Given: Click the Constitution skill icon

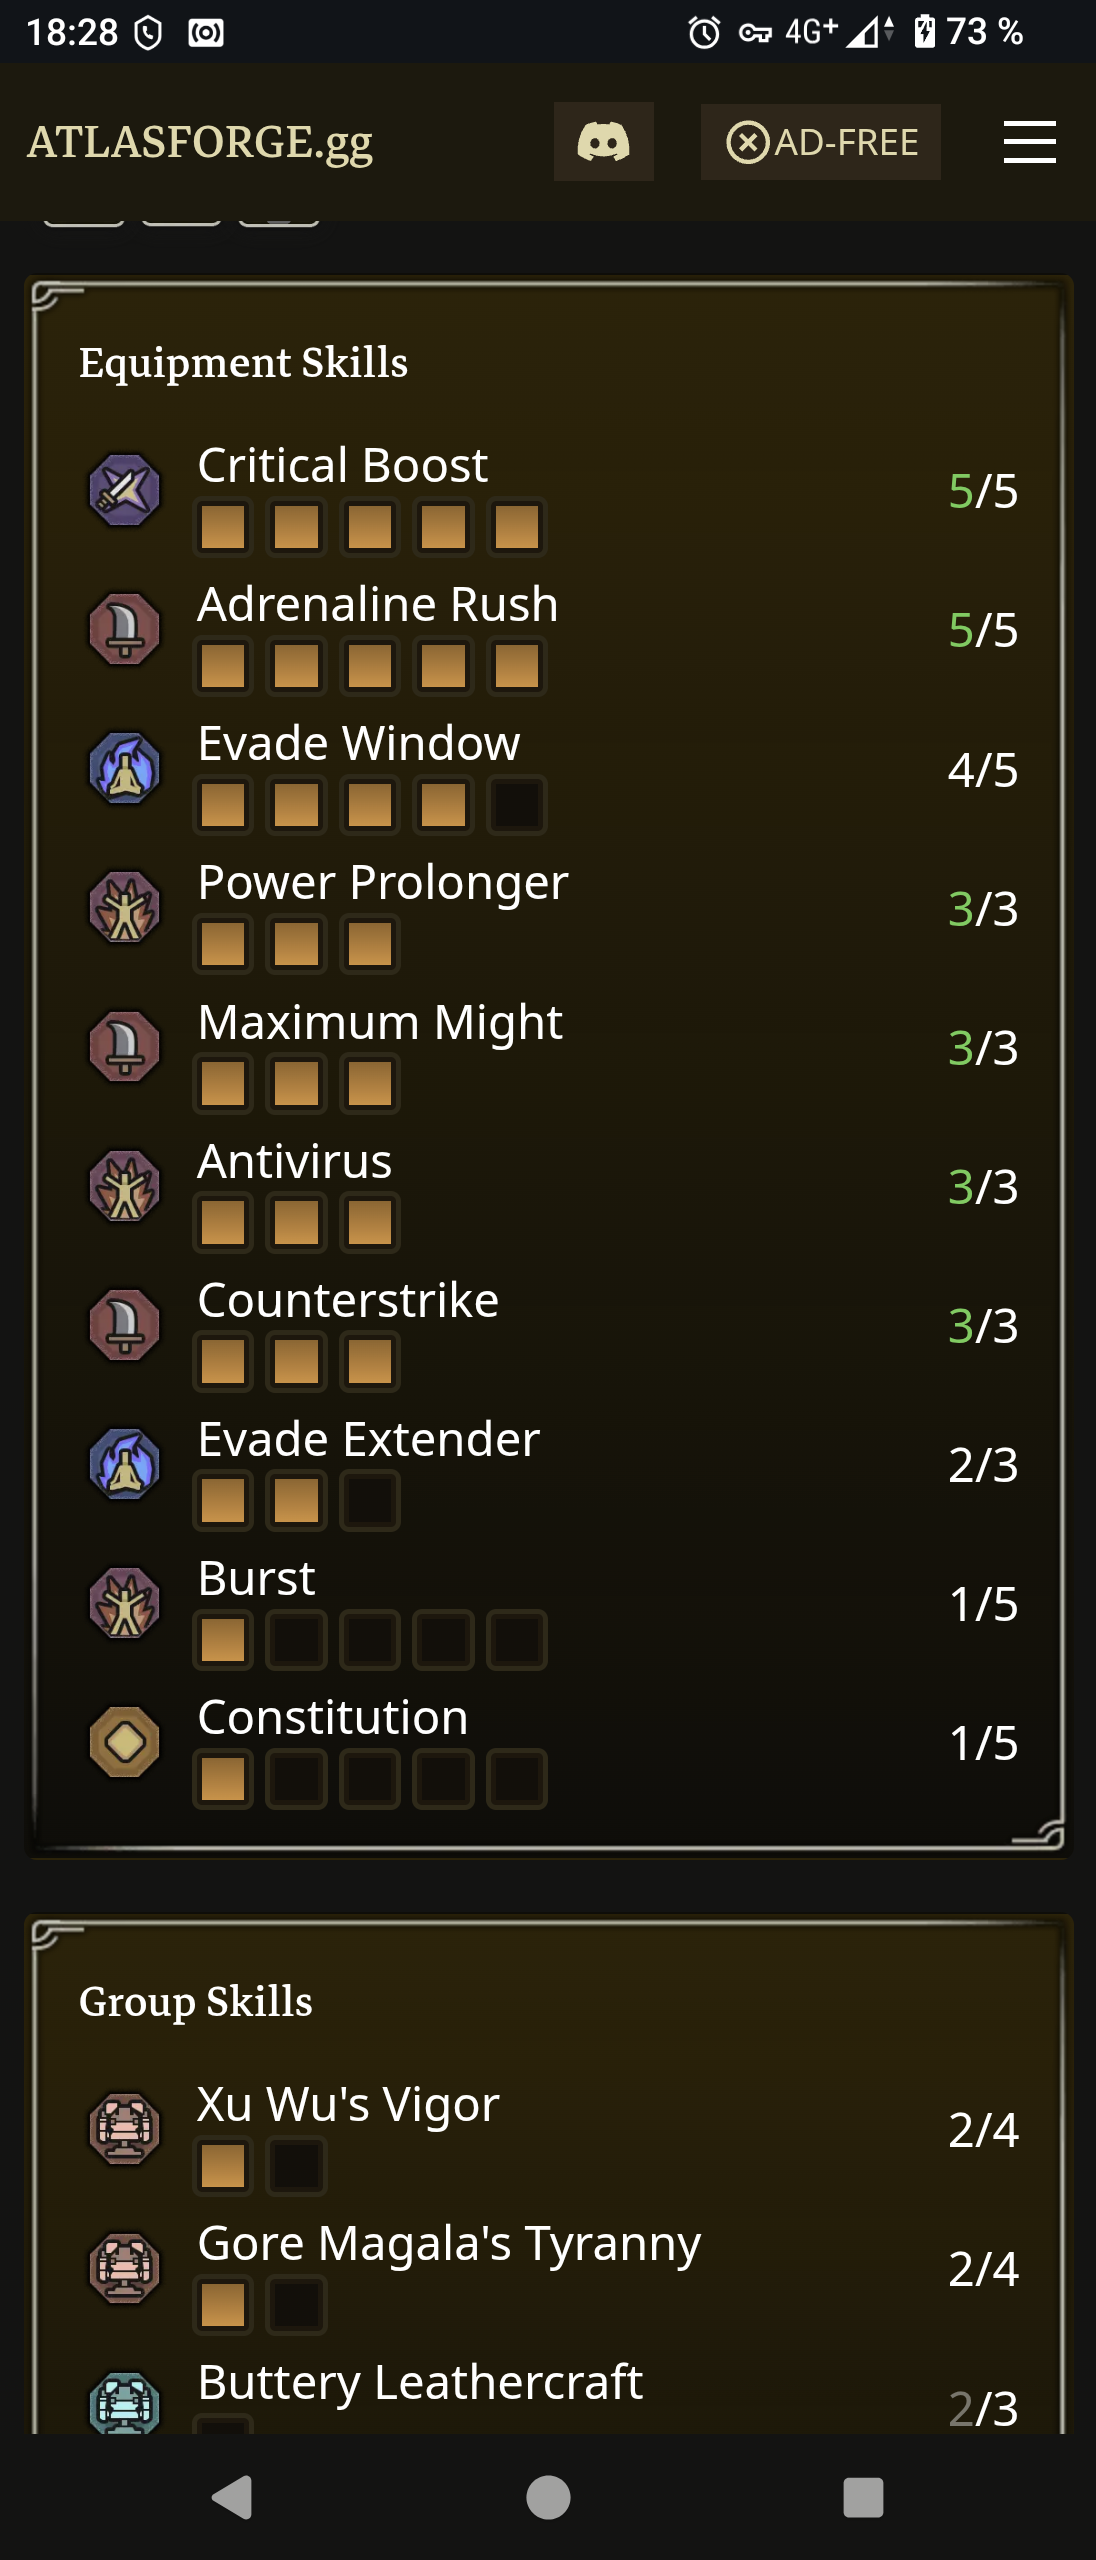Looking at the screenshot, I should coord(125,1743).
